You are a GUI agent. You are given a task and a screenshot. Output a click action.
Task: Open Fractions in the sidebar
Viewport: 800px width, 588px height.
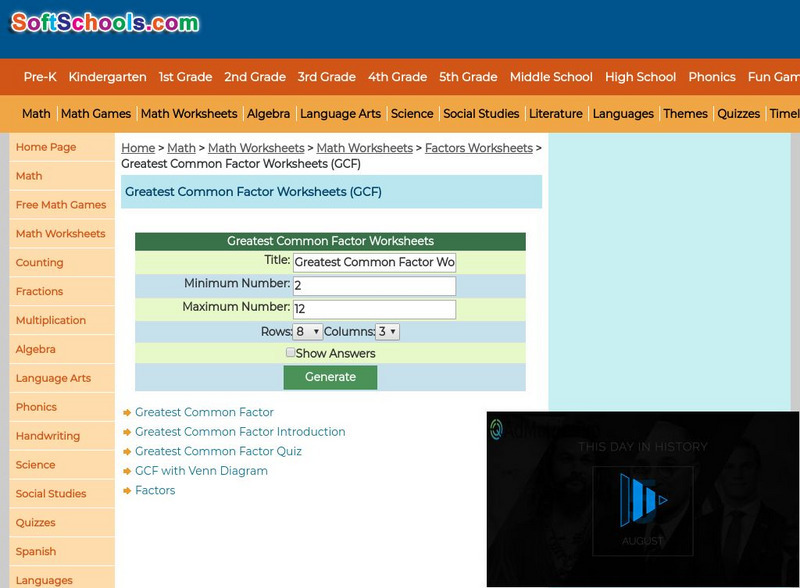pos(62,291)
